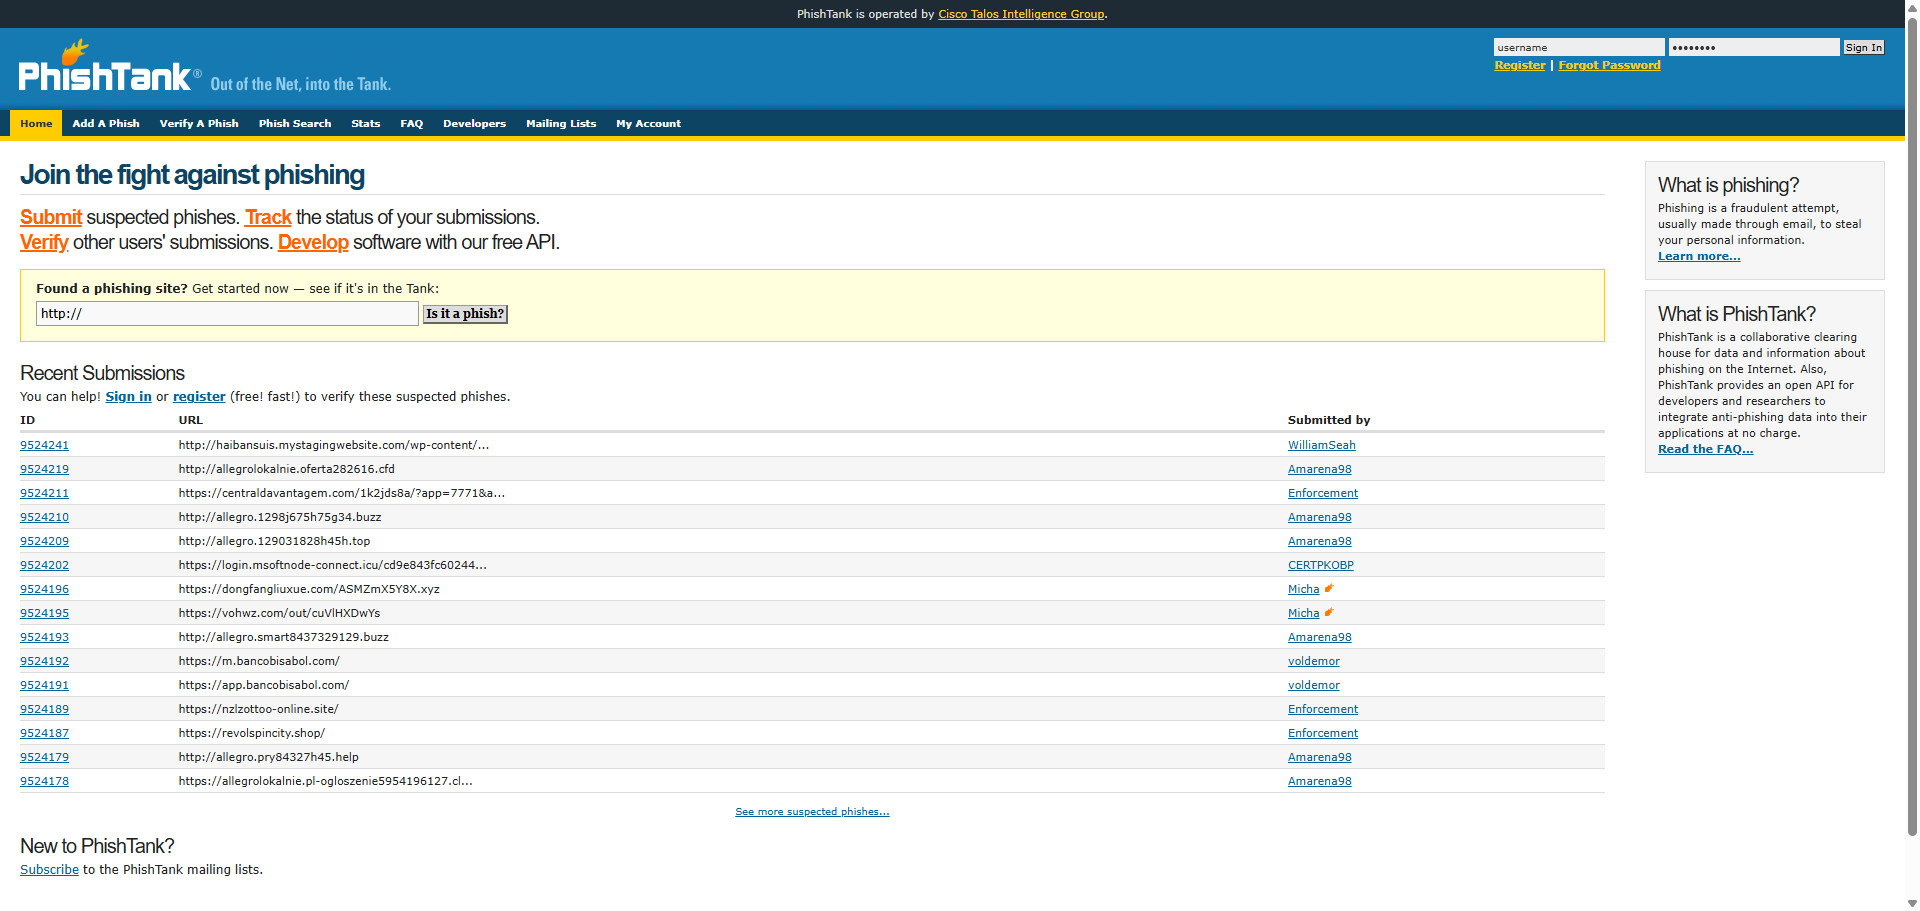
Task: Open the Register link in the header
Action: pos(1520,65)
